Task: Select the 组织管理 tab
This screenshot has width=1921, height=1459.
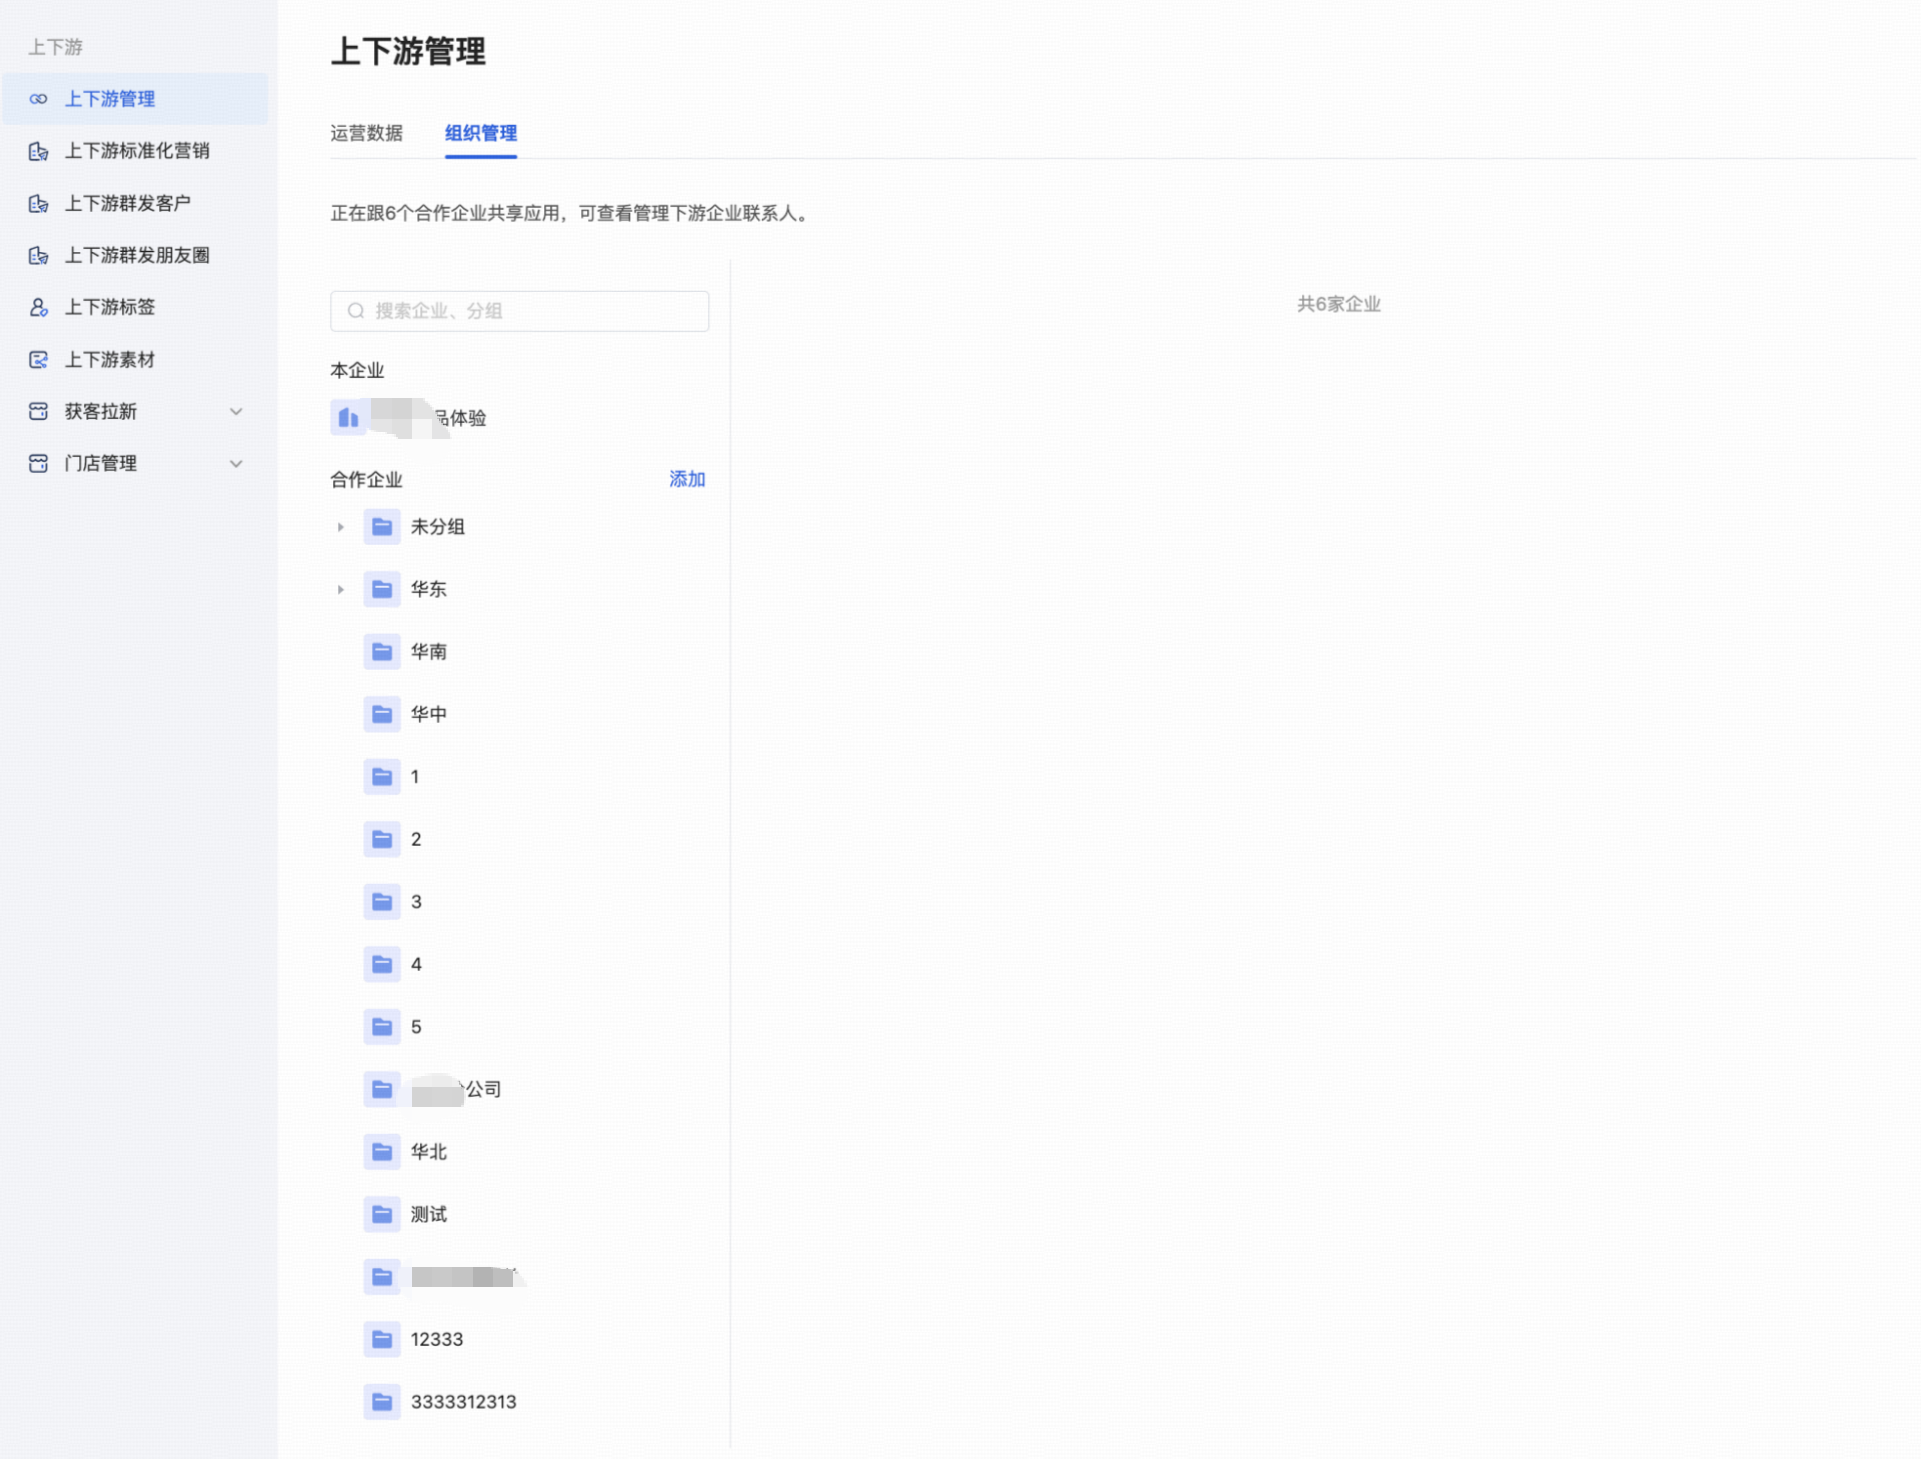Action: click(x=481, y=133)
